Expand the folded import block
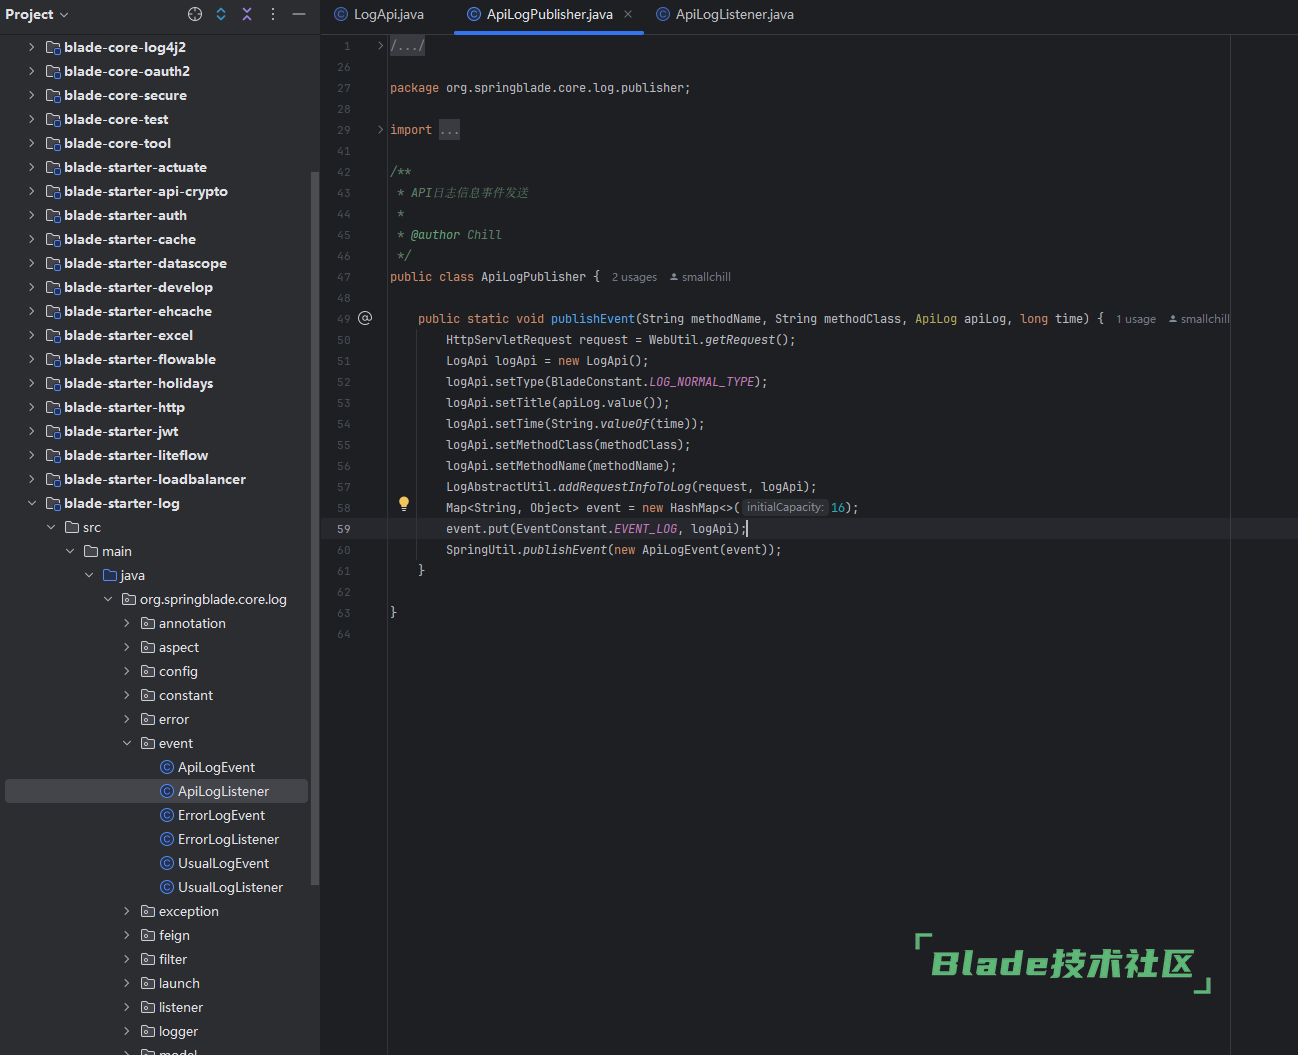Image resolution: width=1298 pixels, height=1055 pixels. (x=380, y=130)
